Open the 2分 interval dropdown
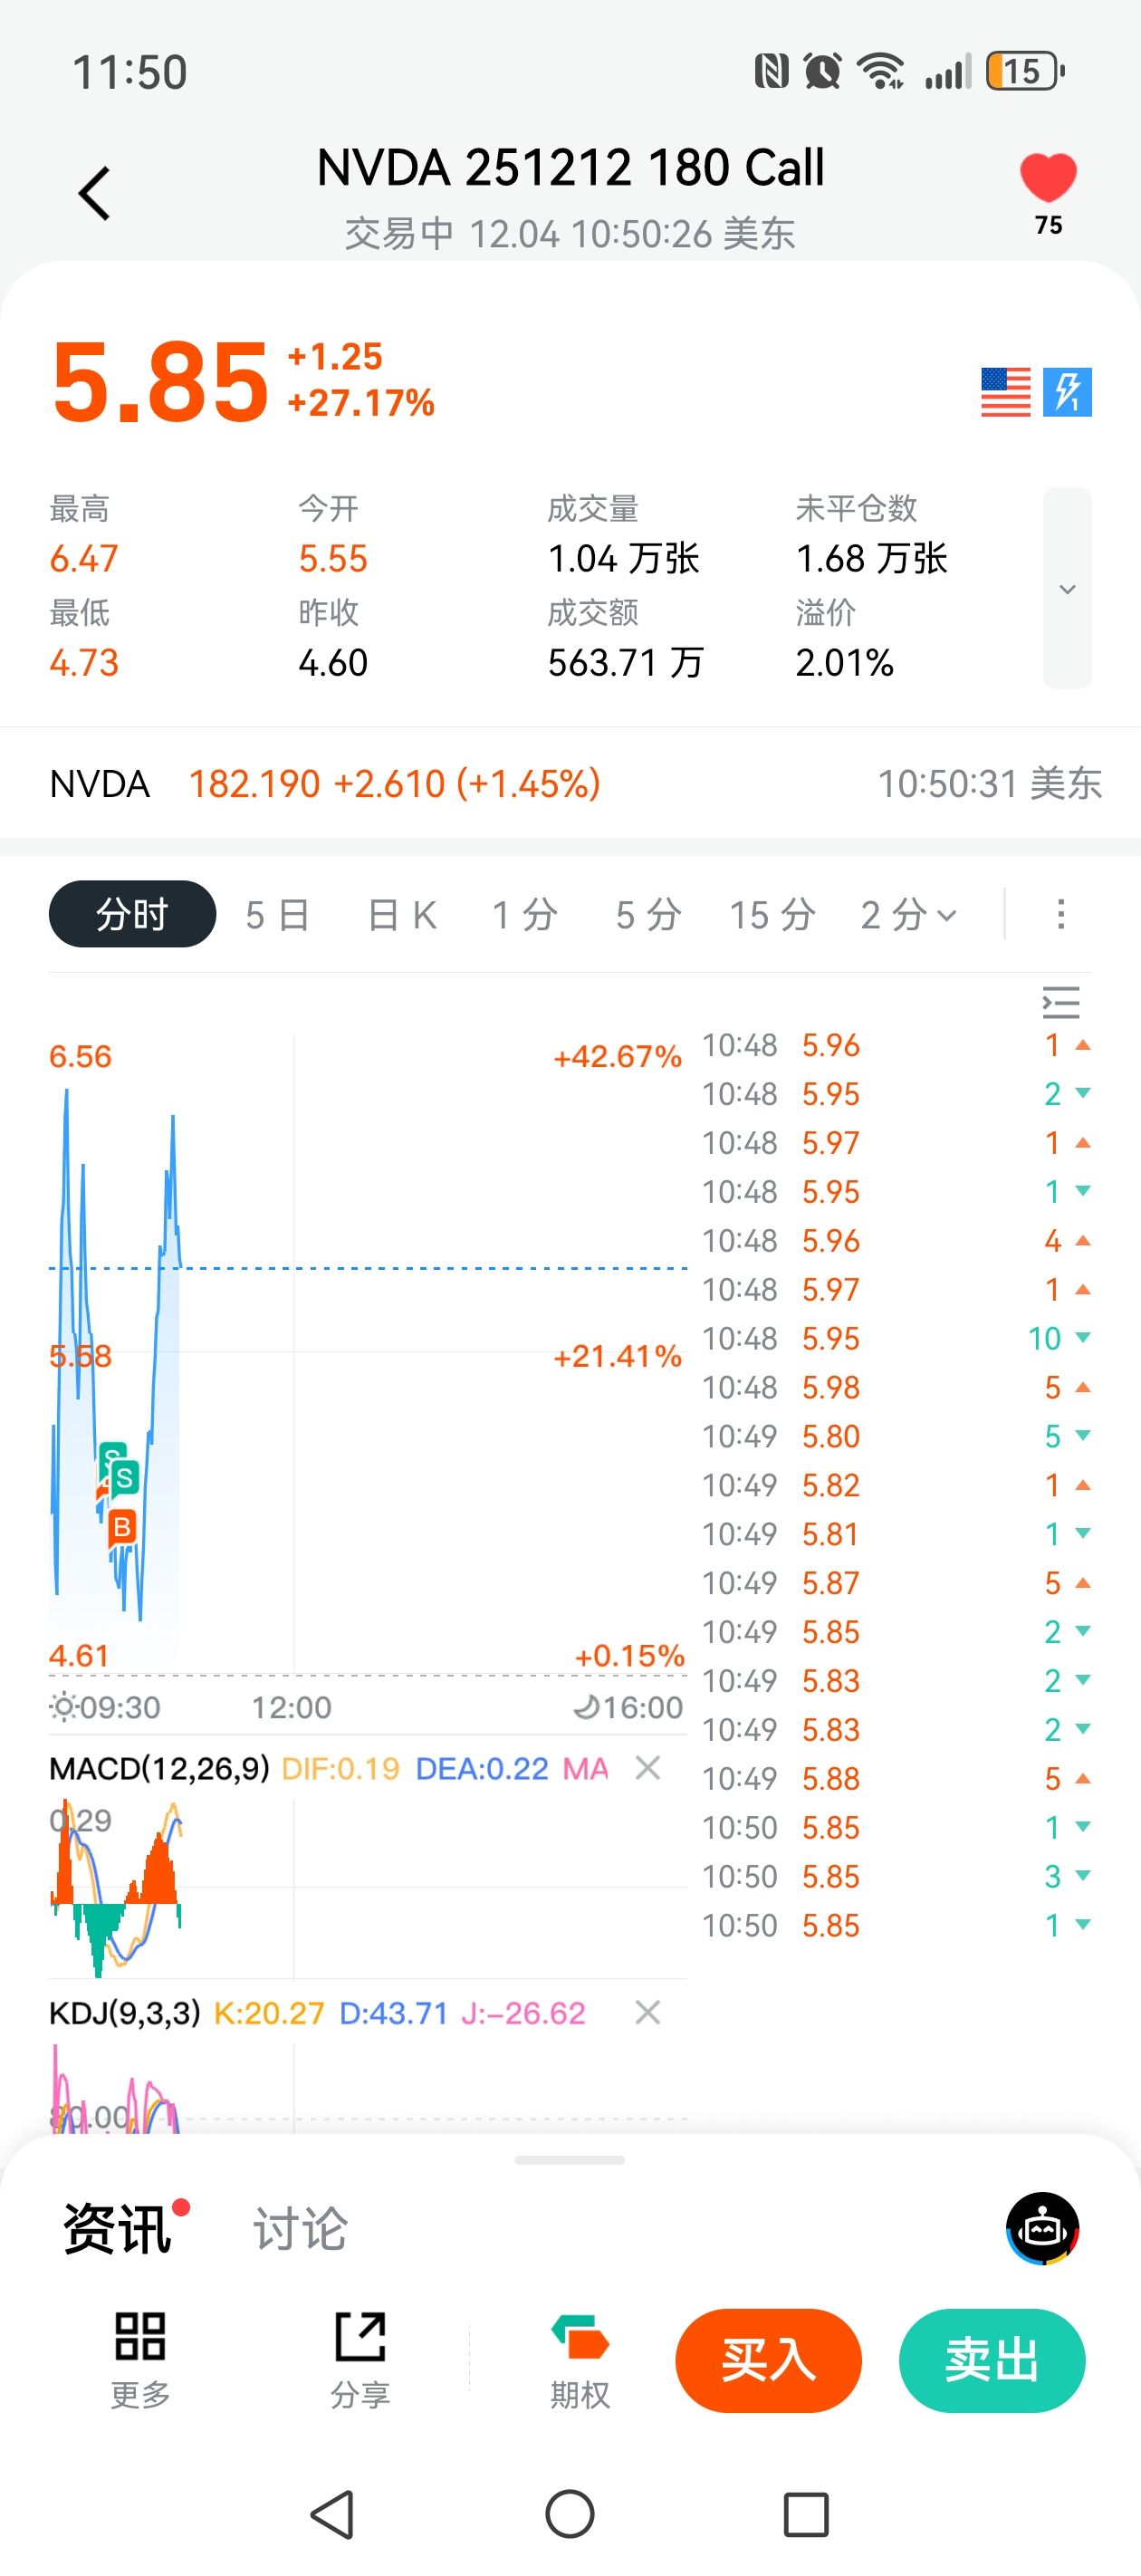 click(x=908, y=915)
